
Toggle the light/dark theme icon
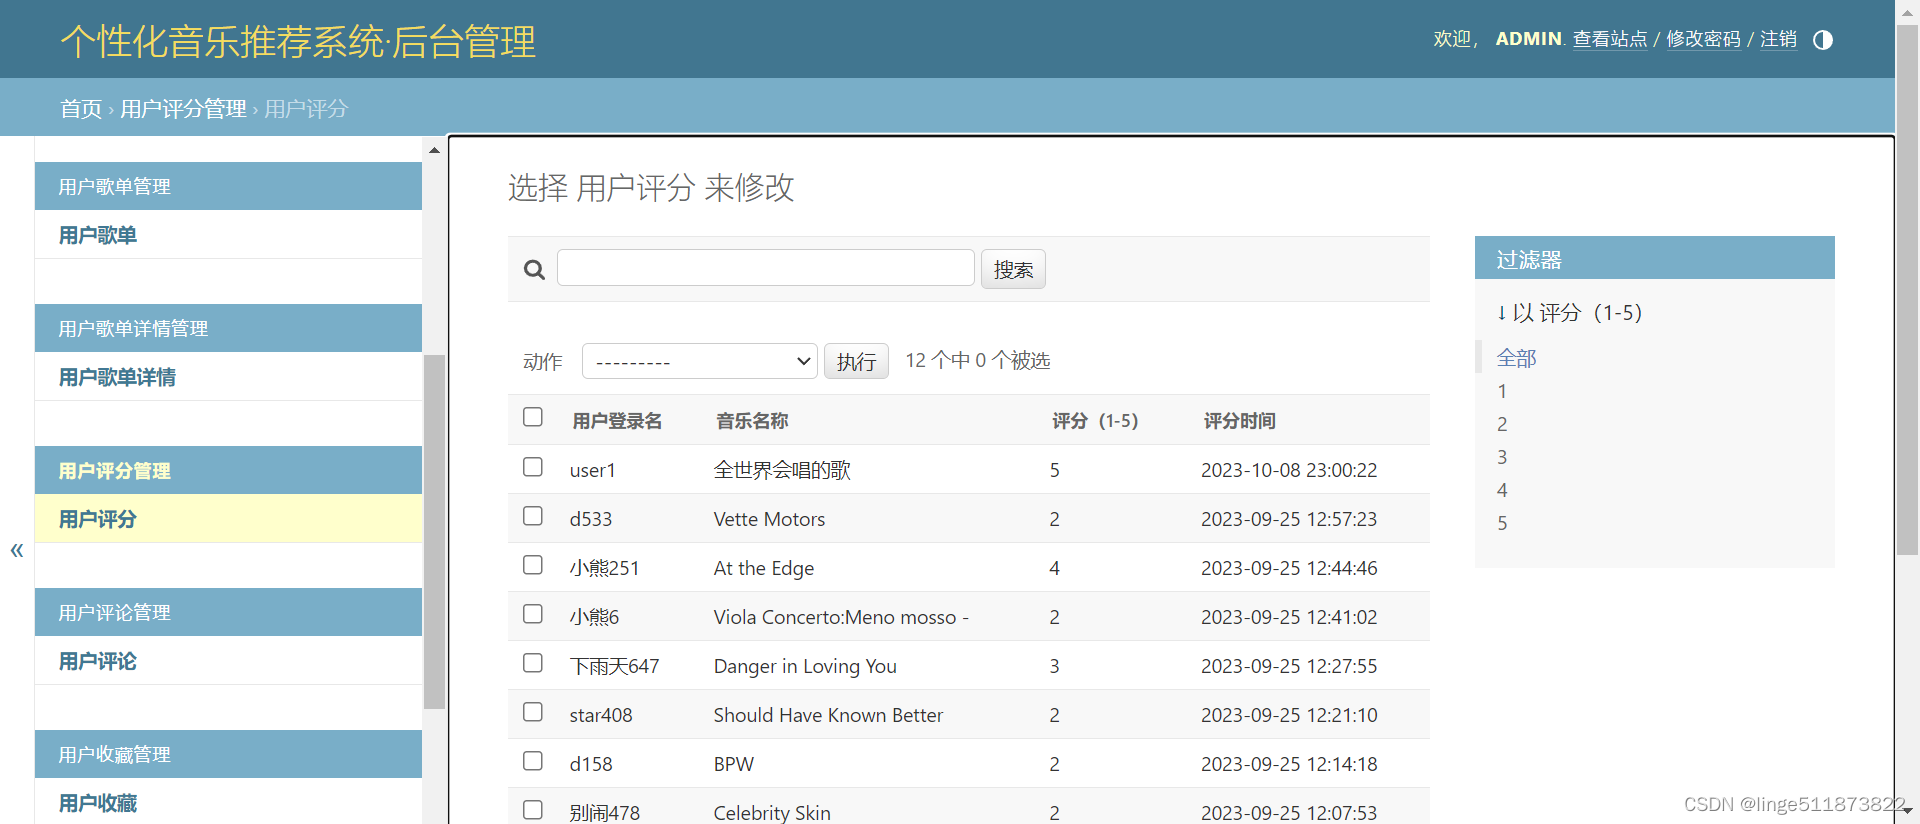pyautogui.click(x=1823, y=40)
